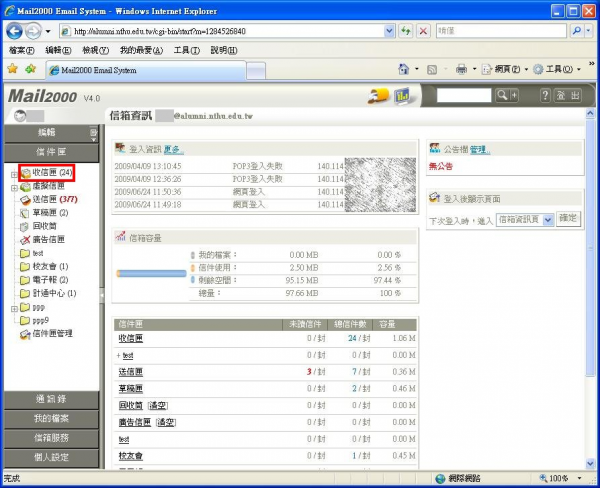Open the 回收筒 trash folder icon

(x=25, y=227)
